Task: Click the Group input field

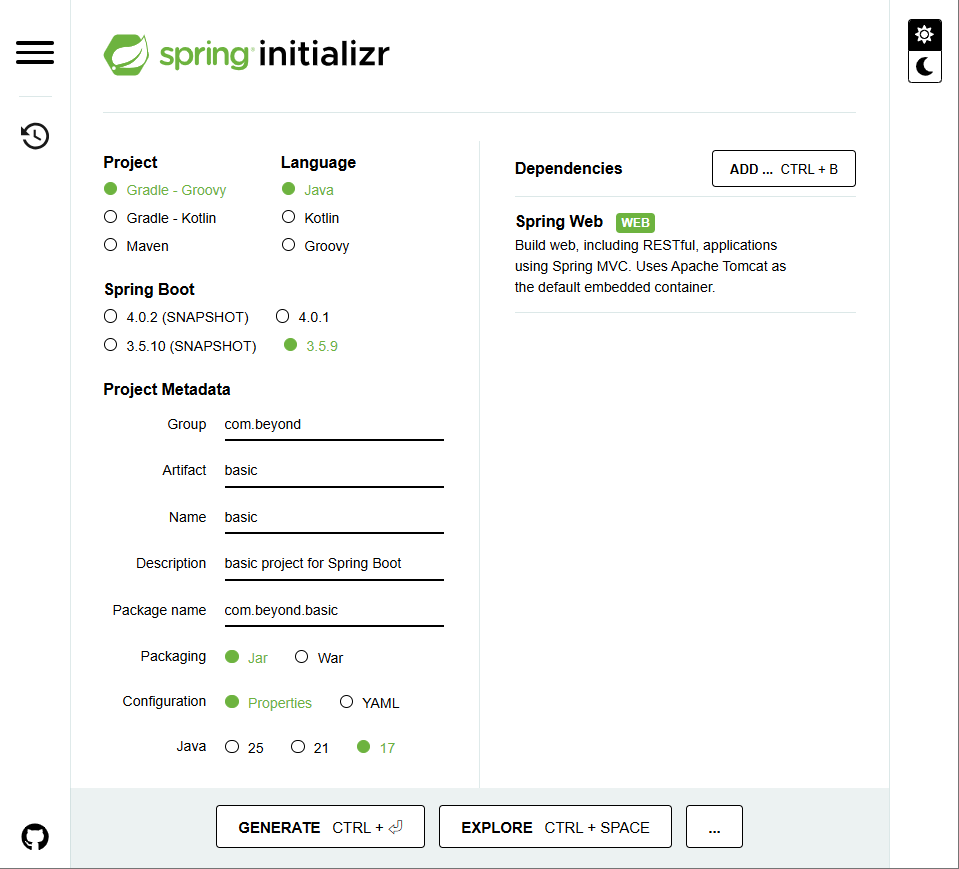Action: pos(334,425)
